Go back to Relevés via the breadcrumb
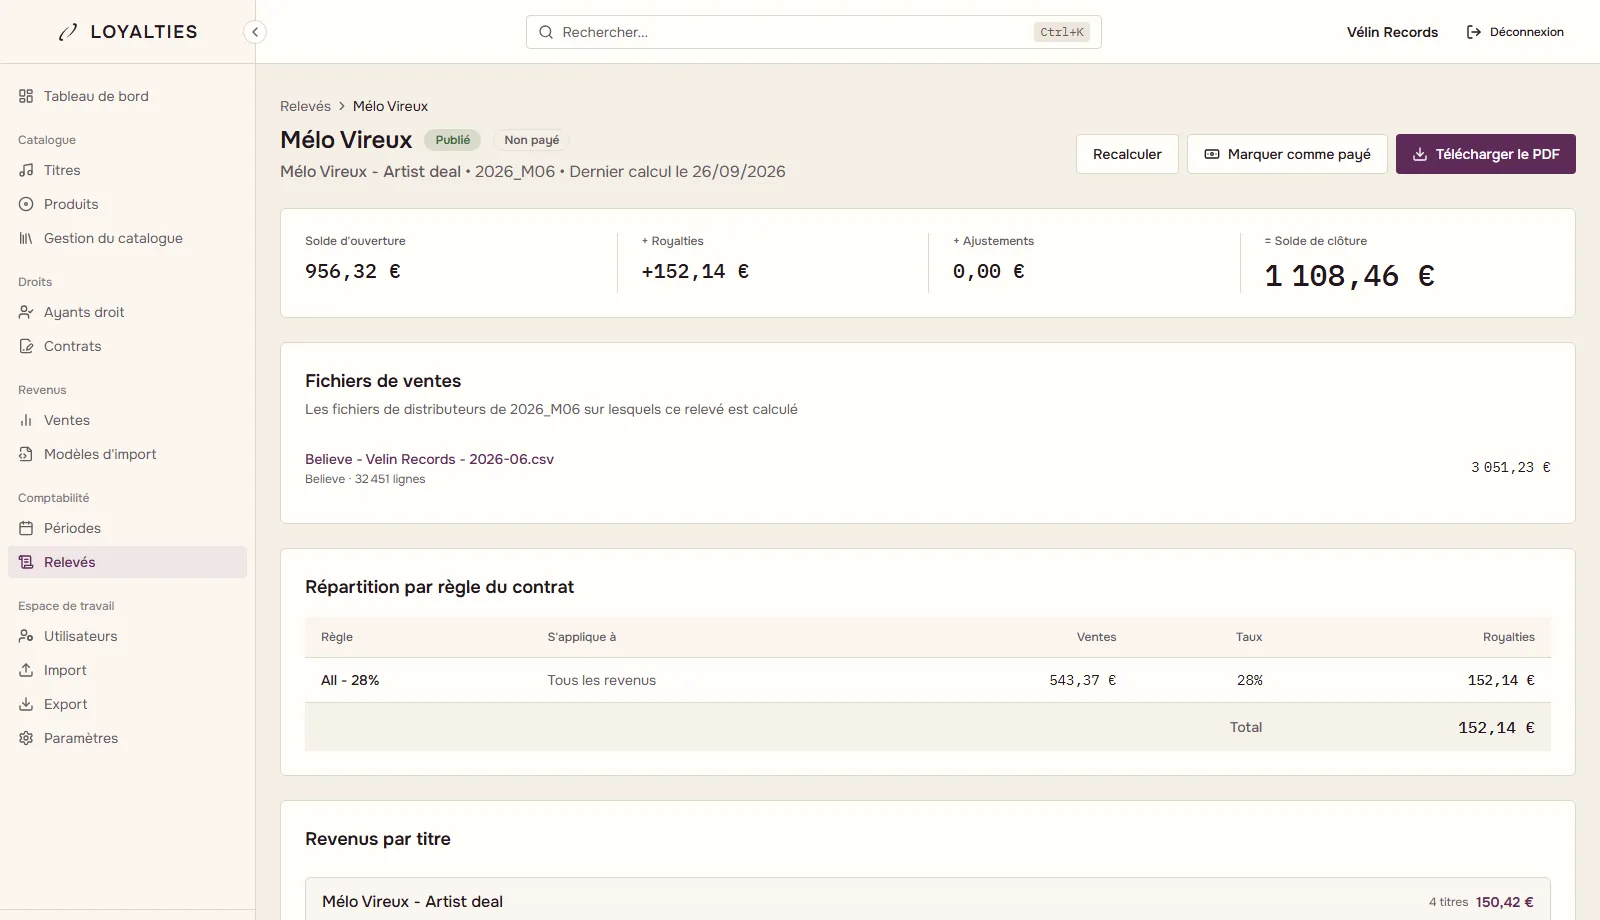The width and height of the screenshot is (1600, 920). [305, 106]
